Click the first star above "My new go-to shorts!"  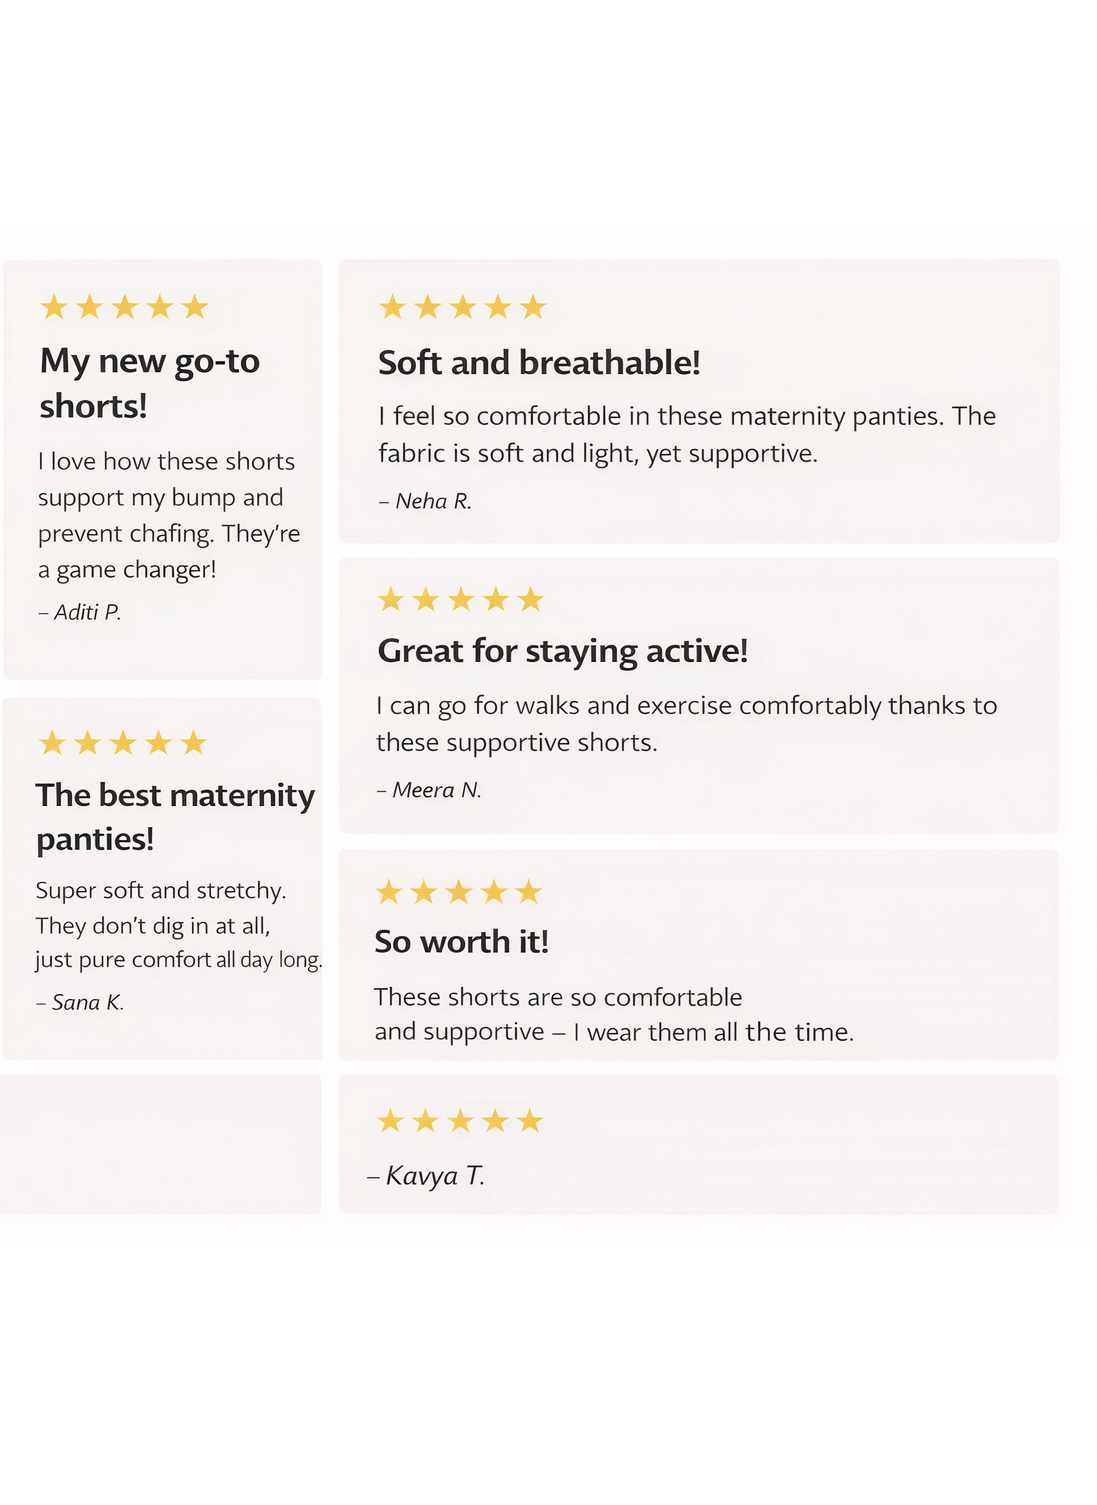[54, 307]
